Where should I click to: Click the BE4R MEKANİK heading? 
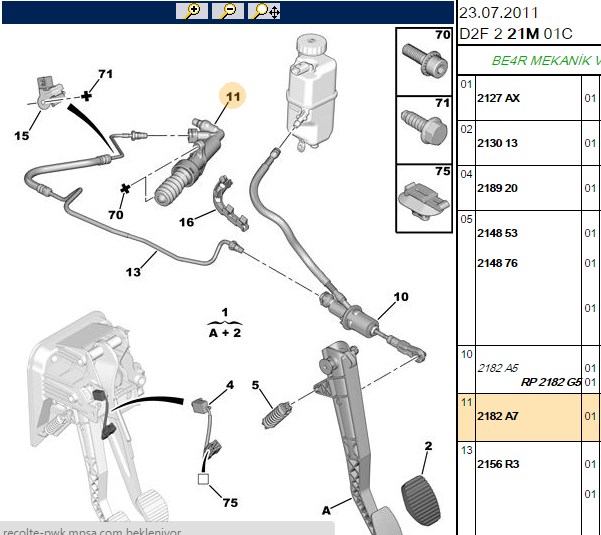546,61
